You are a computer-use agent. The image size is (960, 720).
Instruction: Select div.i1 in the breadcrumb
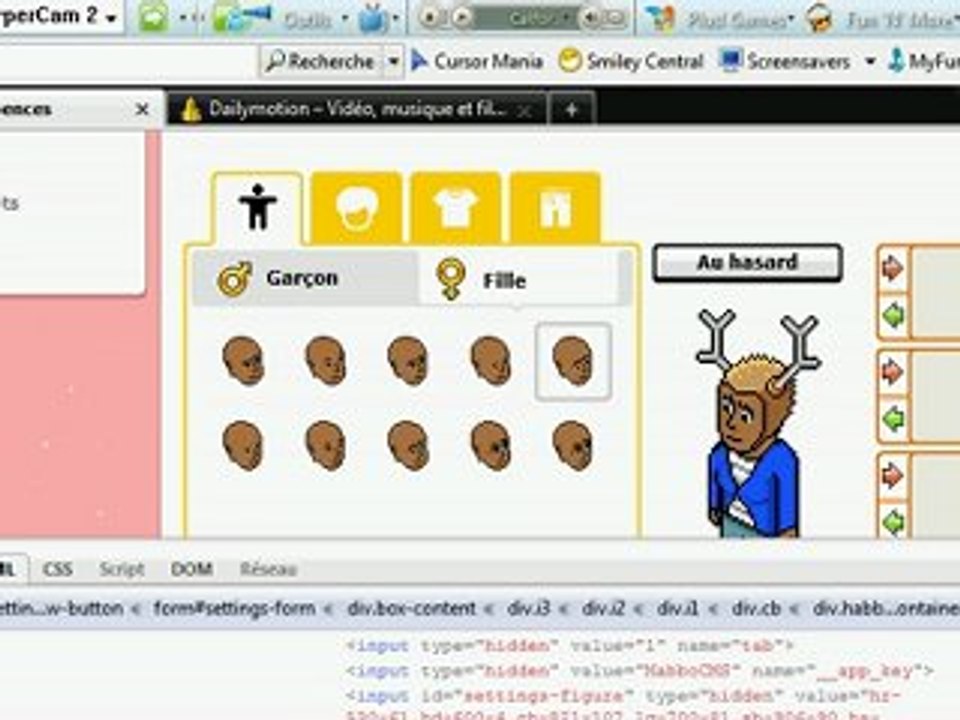(x=677, y=609)
